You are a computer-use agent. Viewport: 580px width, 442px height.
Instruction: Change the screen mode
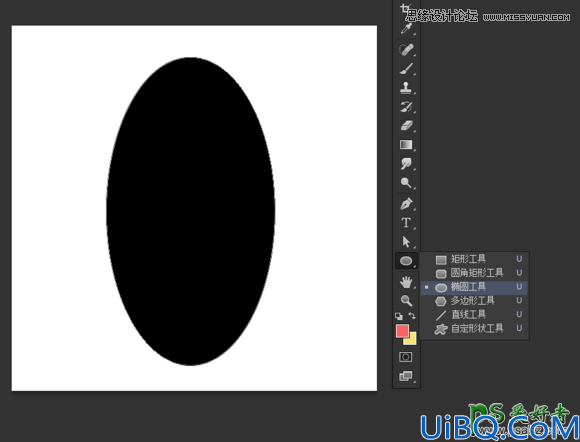pyautogui.click(x=405, y=376)
